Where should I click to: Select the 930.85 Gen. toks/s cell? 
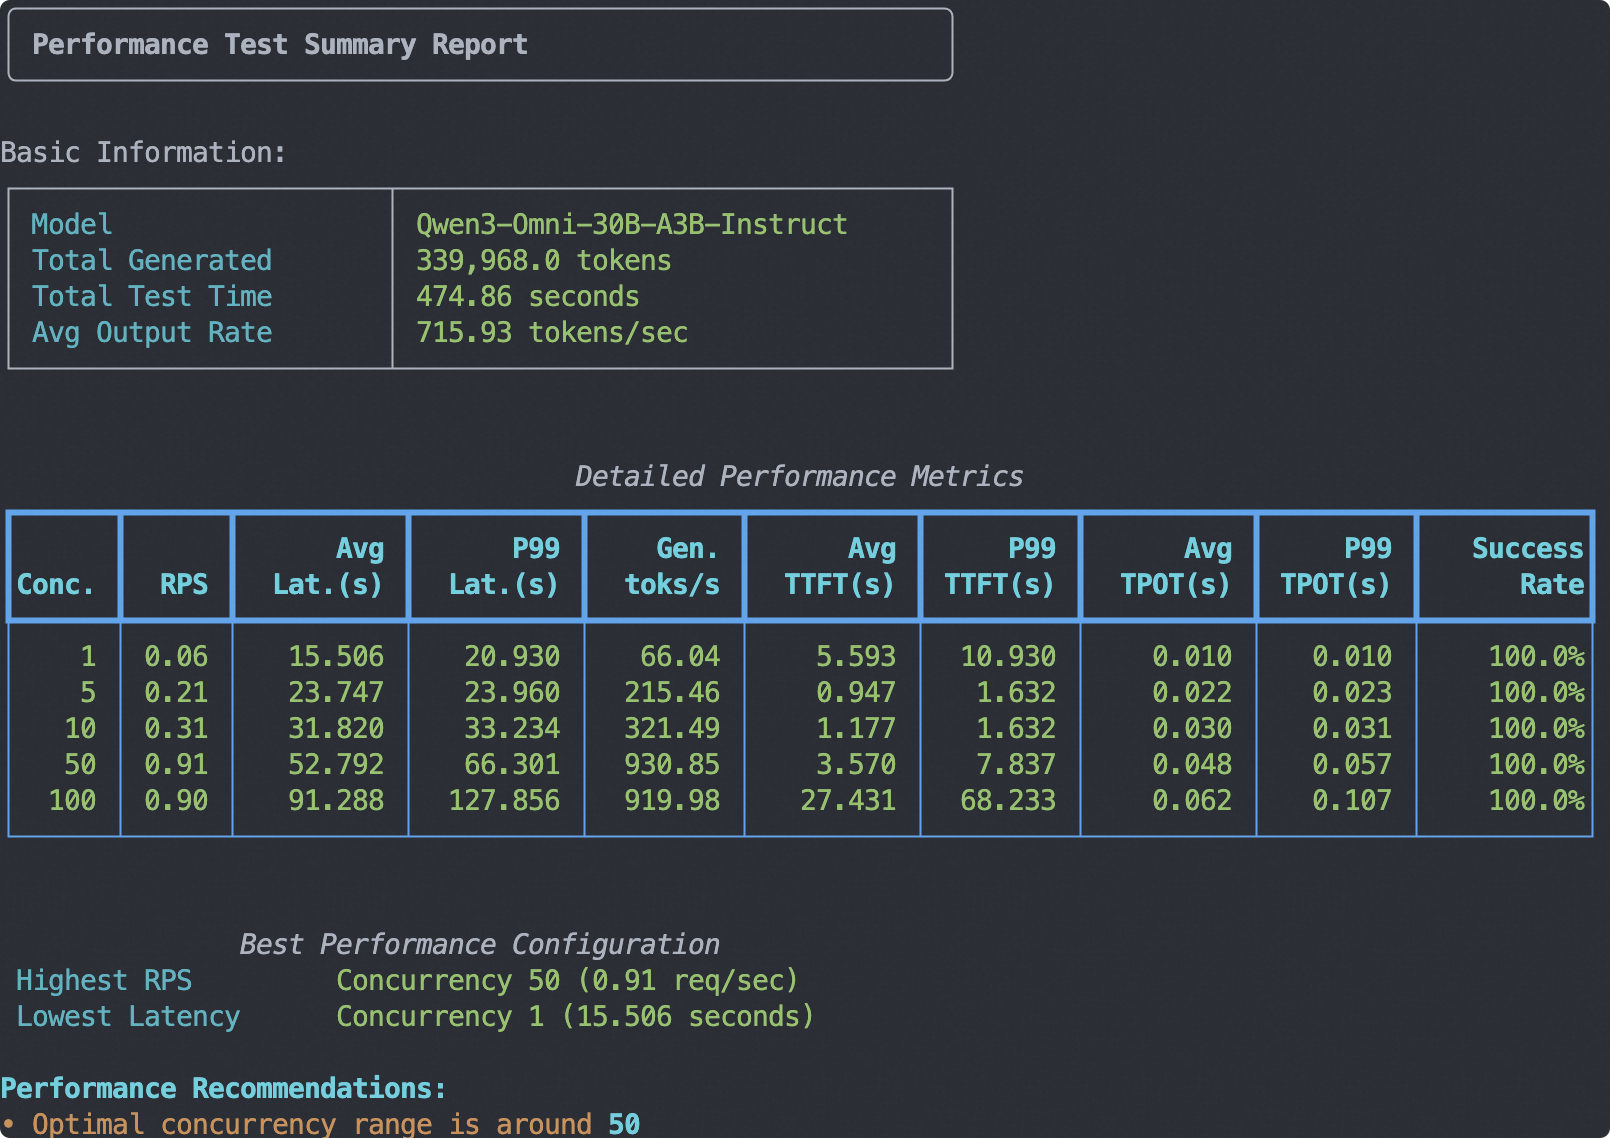(672, 764)
